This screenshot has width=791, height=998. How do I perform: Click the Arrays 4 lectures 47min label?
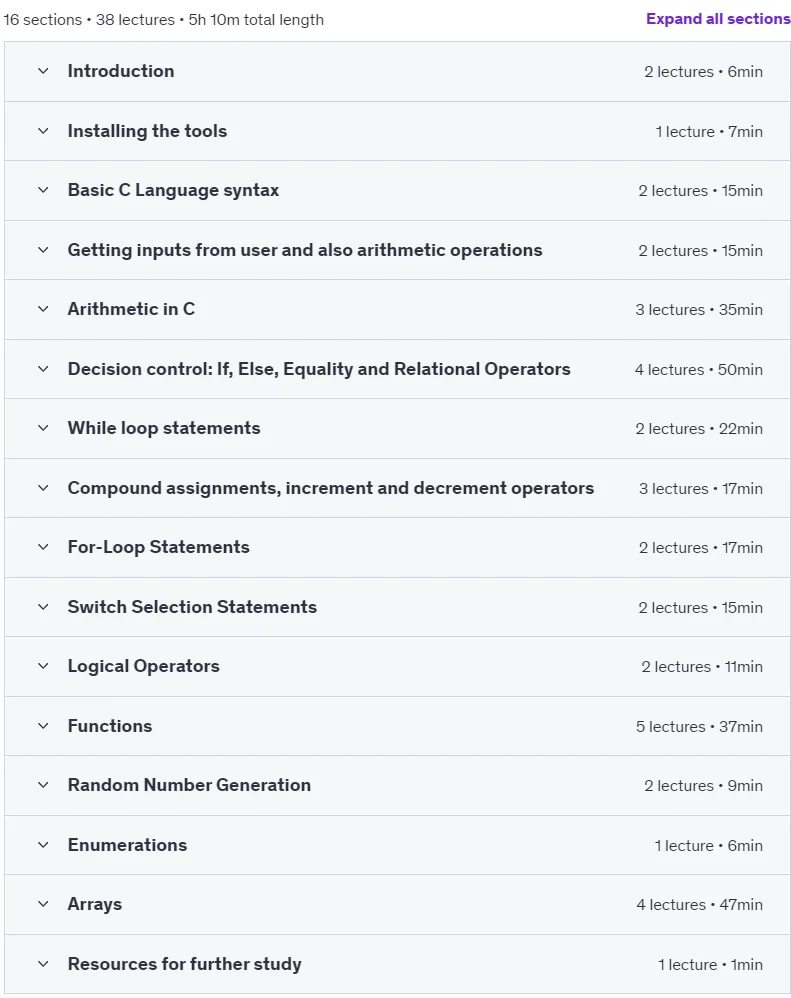tap(699, 904)
